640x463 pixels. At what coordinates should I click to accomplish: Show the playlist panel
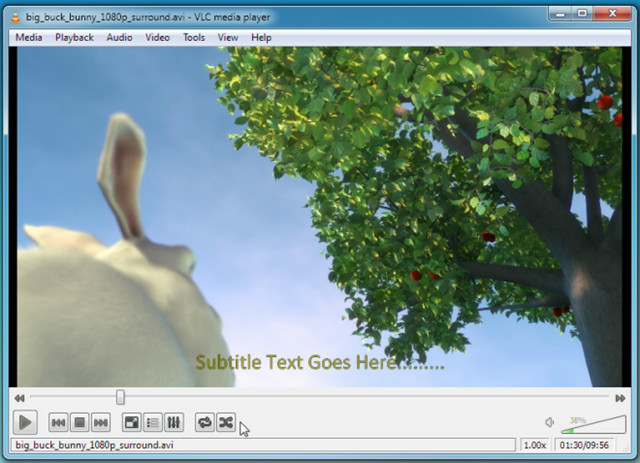tap(153, 422)
